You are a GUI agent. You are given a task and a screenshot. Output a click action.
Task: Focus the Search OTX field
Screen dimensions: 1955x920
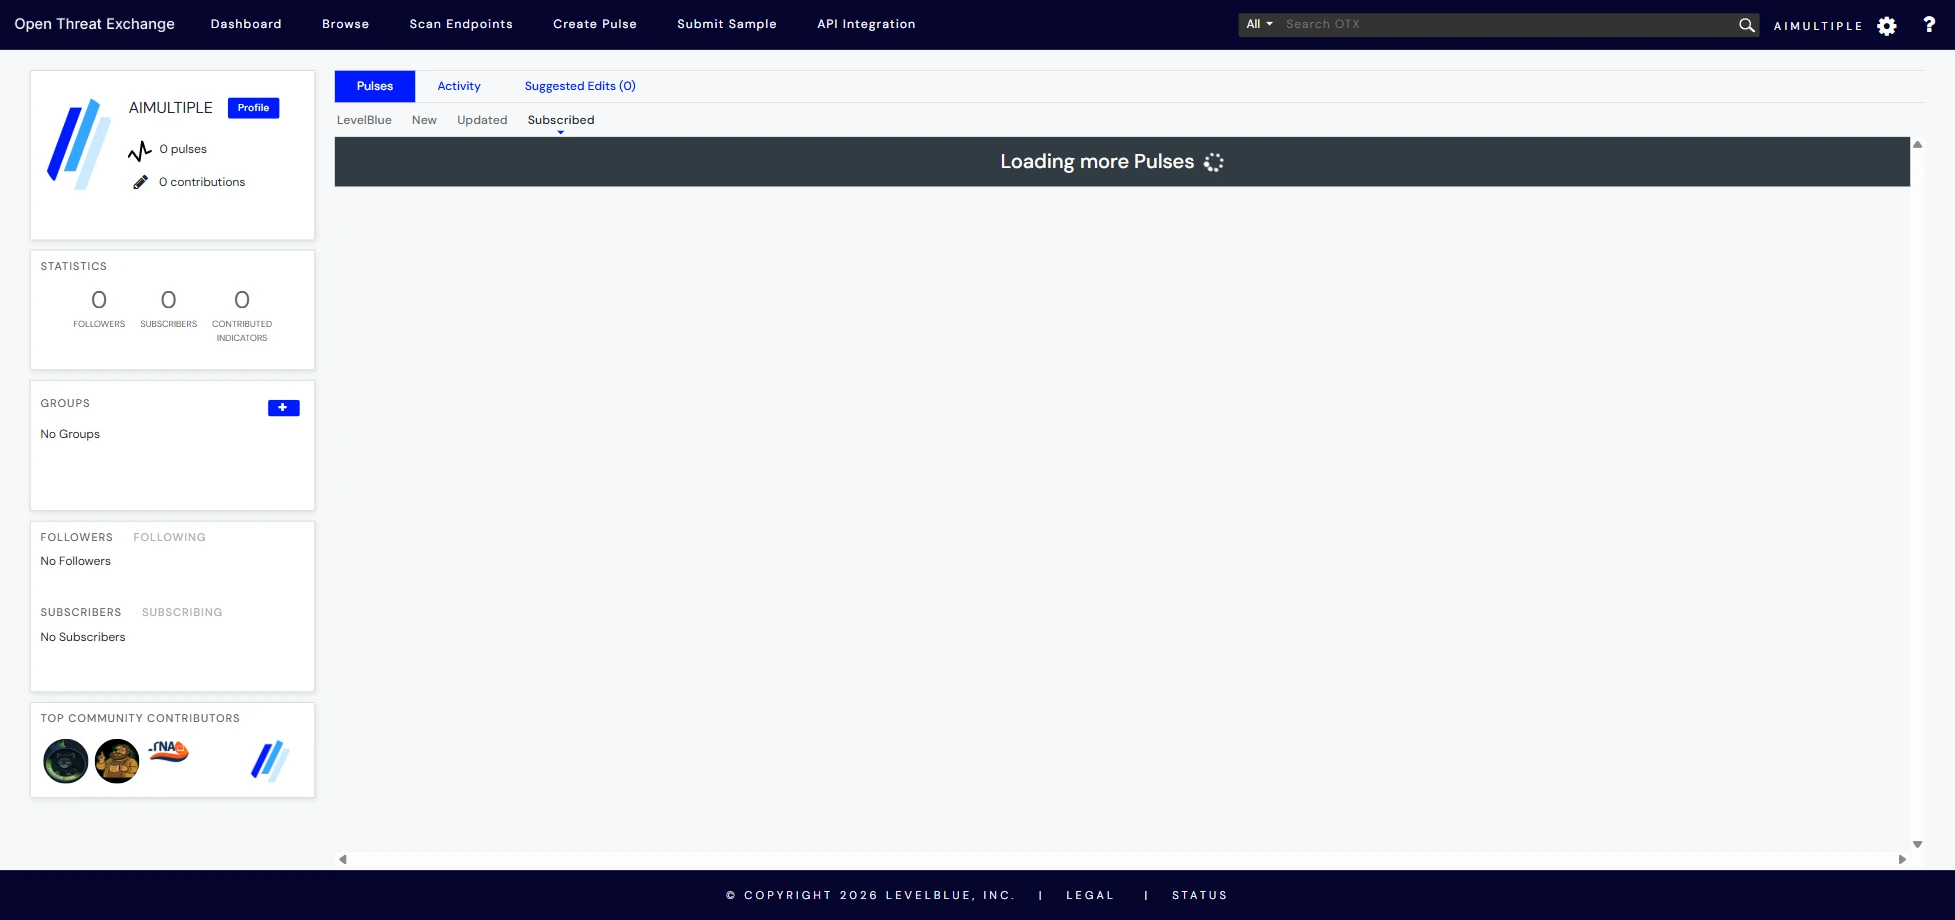(x=1508, y=24)
